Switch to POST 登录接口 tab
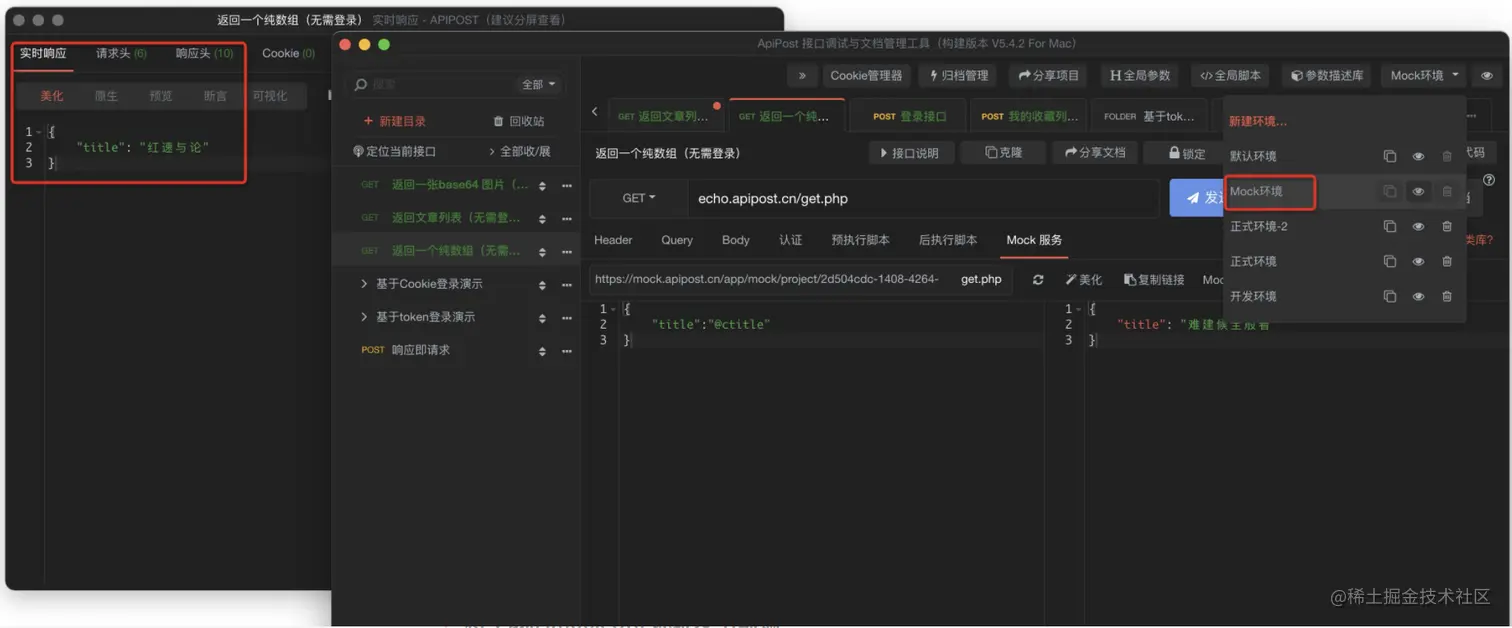 pyautogui.click(x=908, y=116)
